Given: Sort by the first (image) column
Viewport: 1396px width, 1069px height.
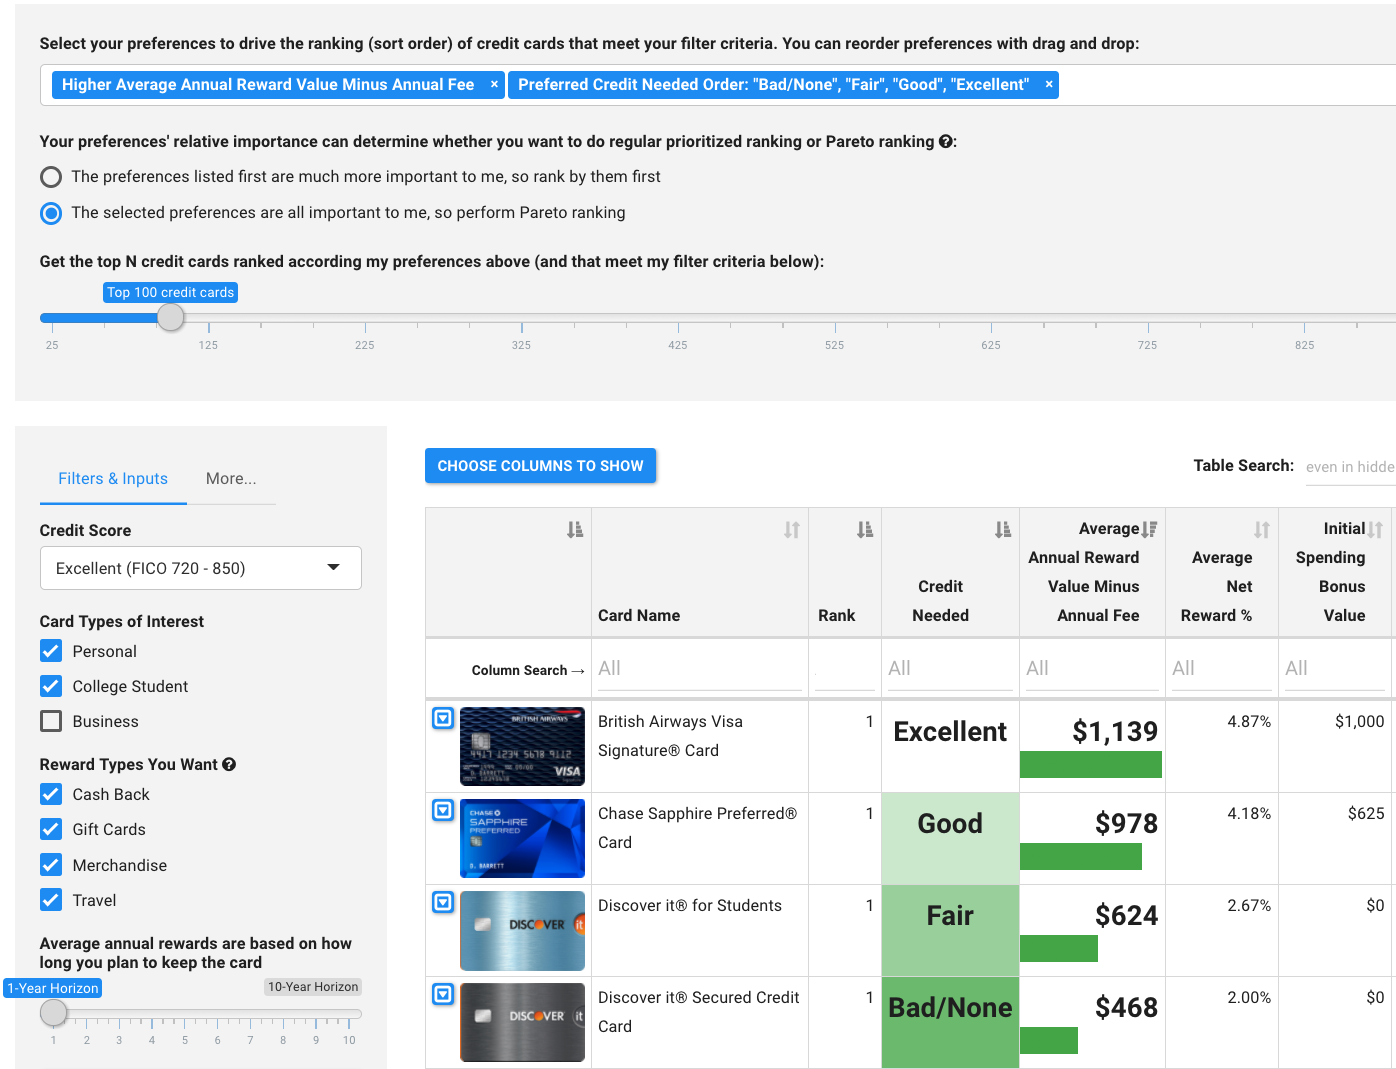Looking at the screenshot, I should tap(575, 530).
